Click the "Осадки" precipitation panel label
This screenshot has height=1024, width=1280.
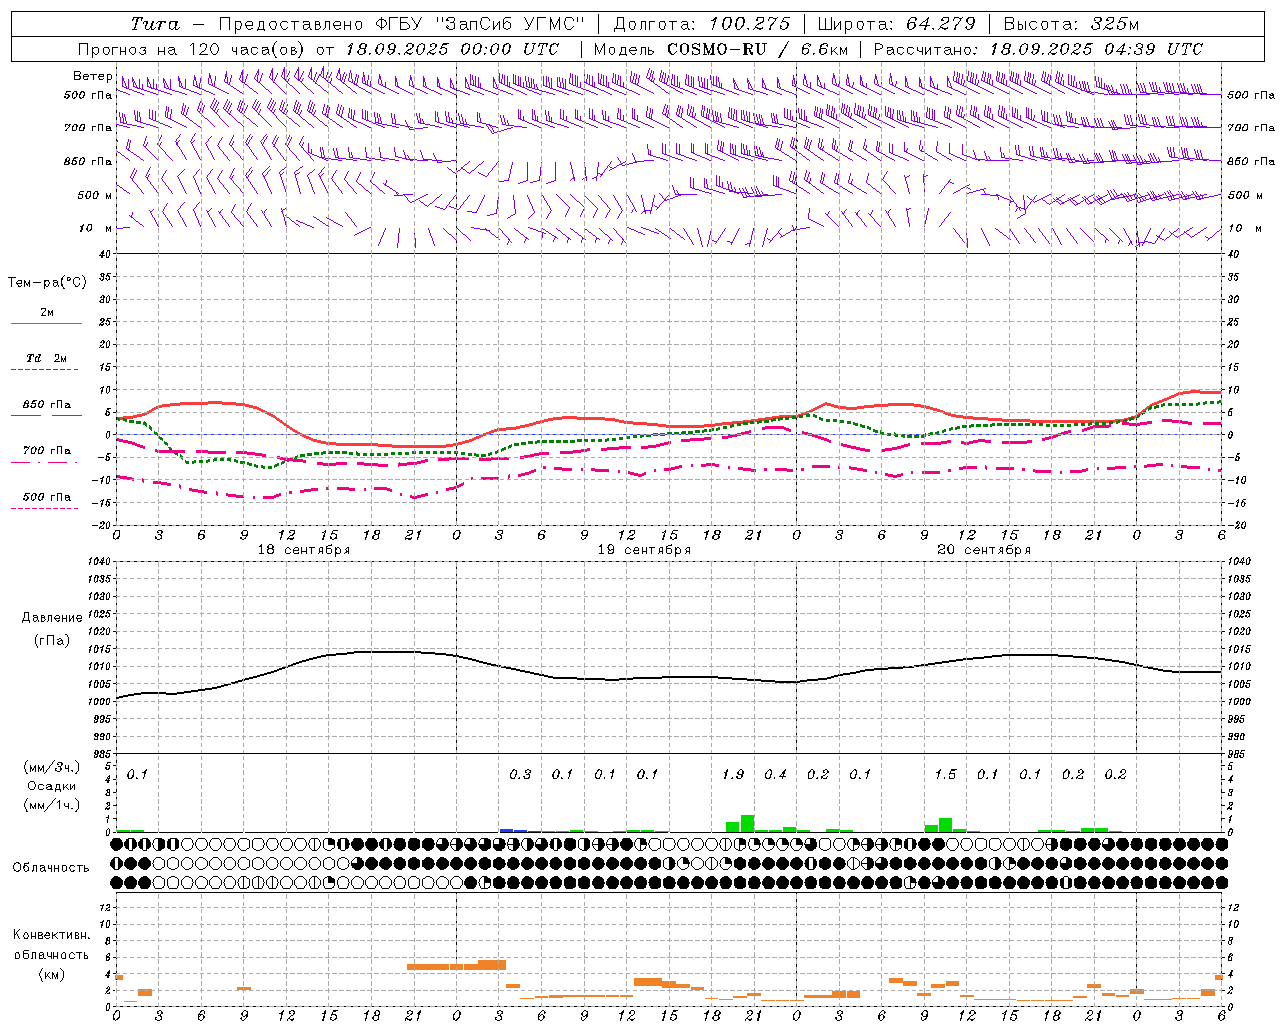pyautogui.click(x=52, y=786)
